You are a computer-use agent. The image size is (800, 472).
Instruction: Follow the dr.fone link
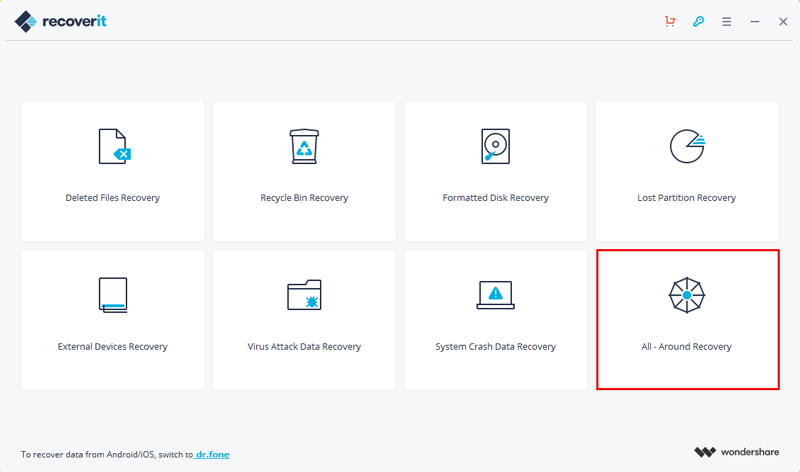point(212,454)
